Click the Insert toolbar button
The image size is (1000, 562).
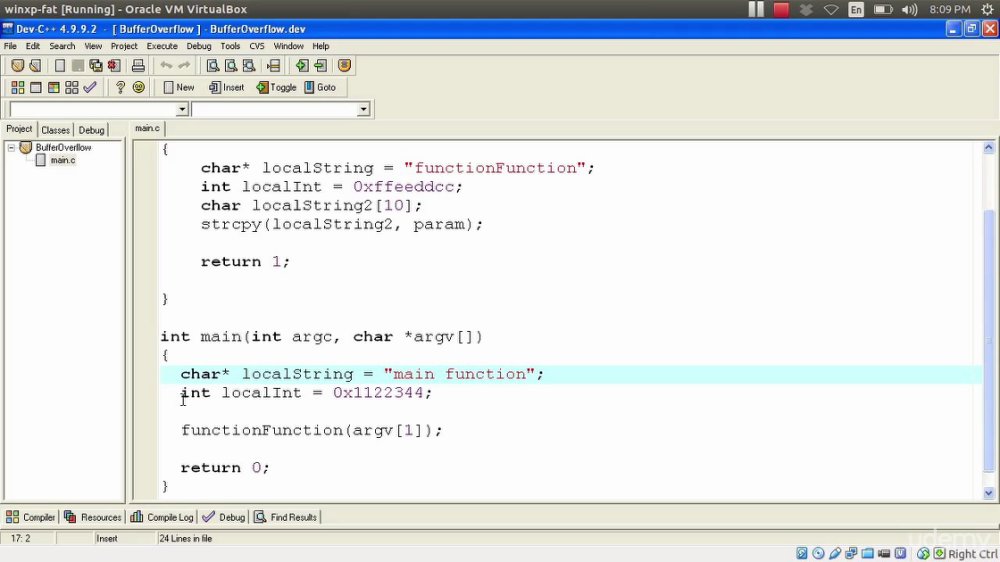(x=226, y=87)
